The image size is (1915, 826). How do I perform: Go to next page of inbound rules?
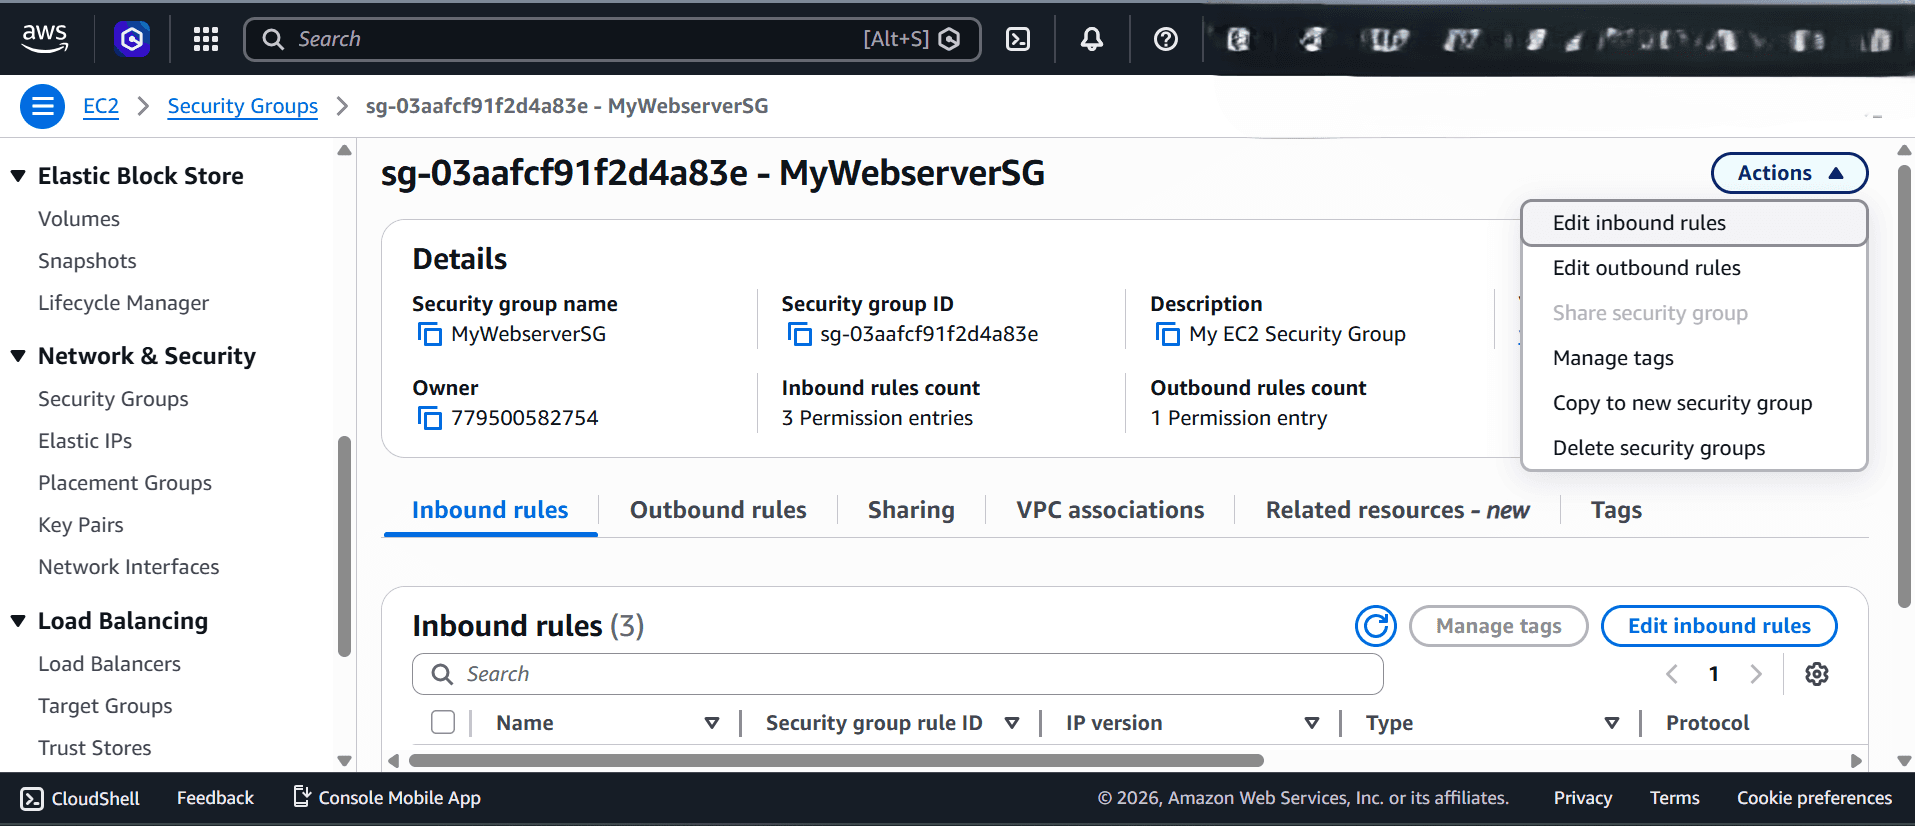pyautogui.click(x=1756, y=674)
